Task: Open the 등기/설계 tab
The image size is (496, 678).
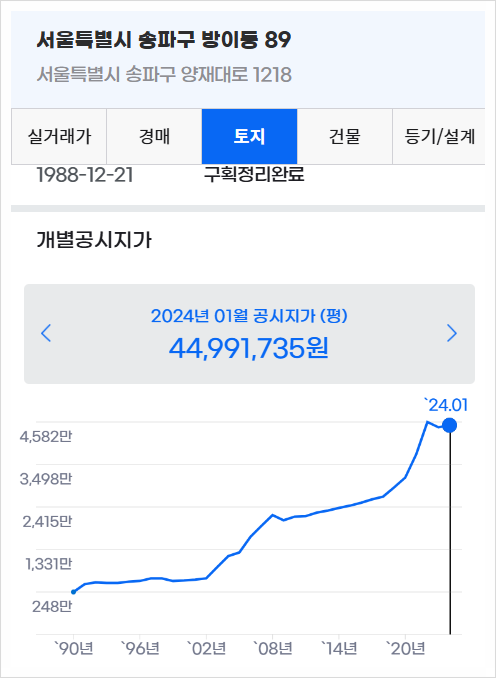Action: [439, 137]
